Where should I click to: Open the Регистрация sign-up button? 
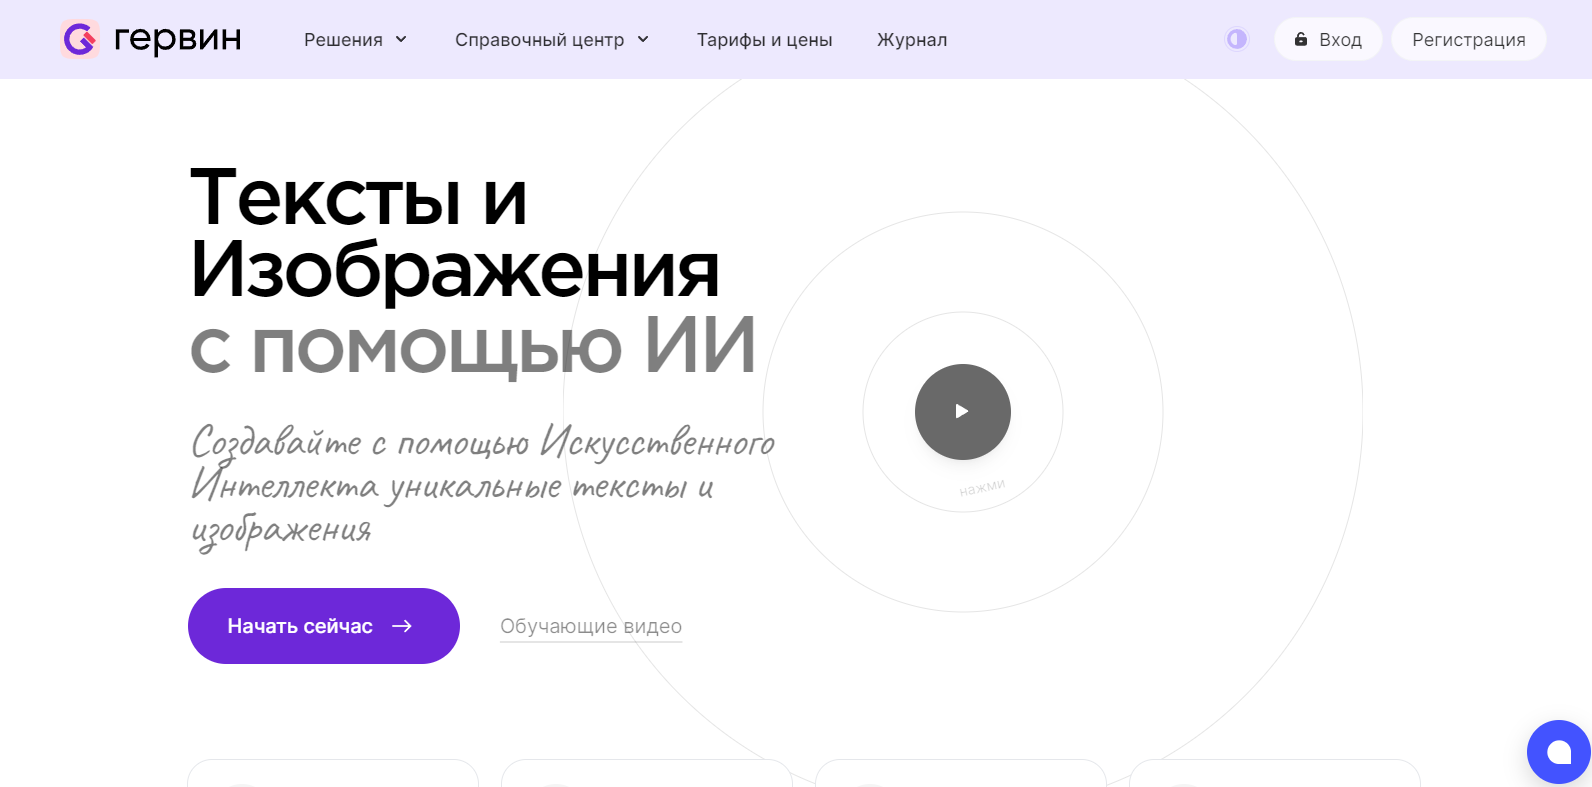click(x=1469, y=39)
